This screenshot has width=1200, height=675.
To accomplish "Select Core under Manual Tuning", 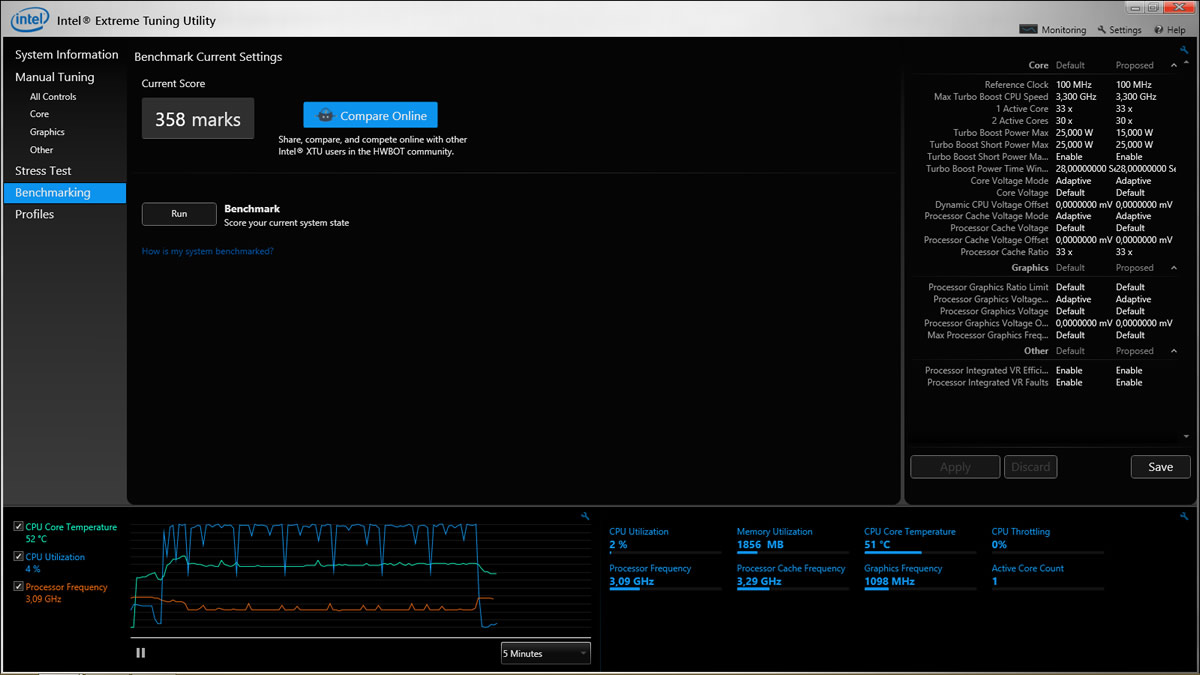I will pyautogui.click(x=39, y=114).
